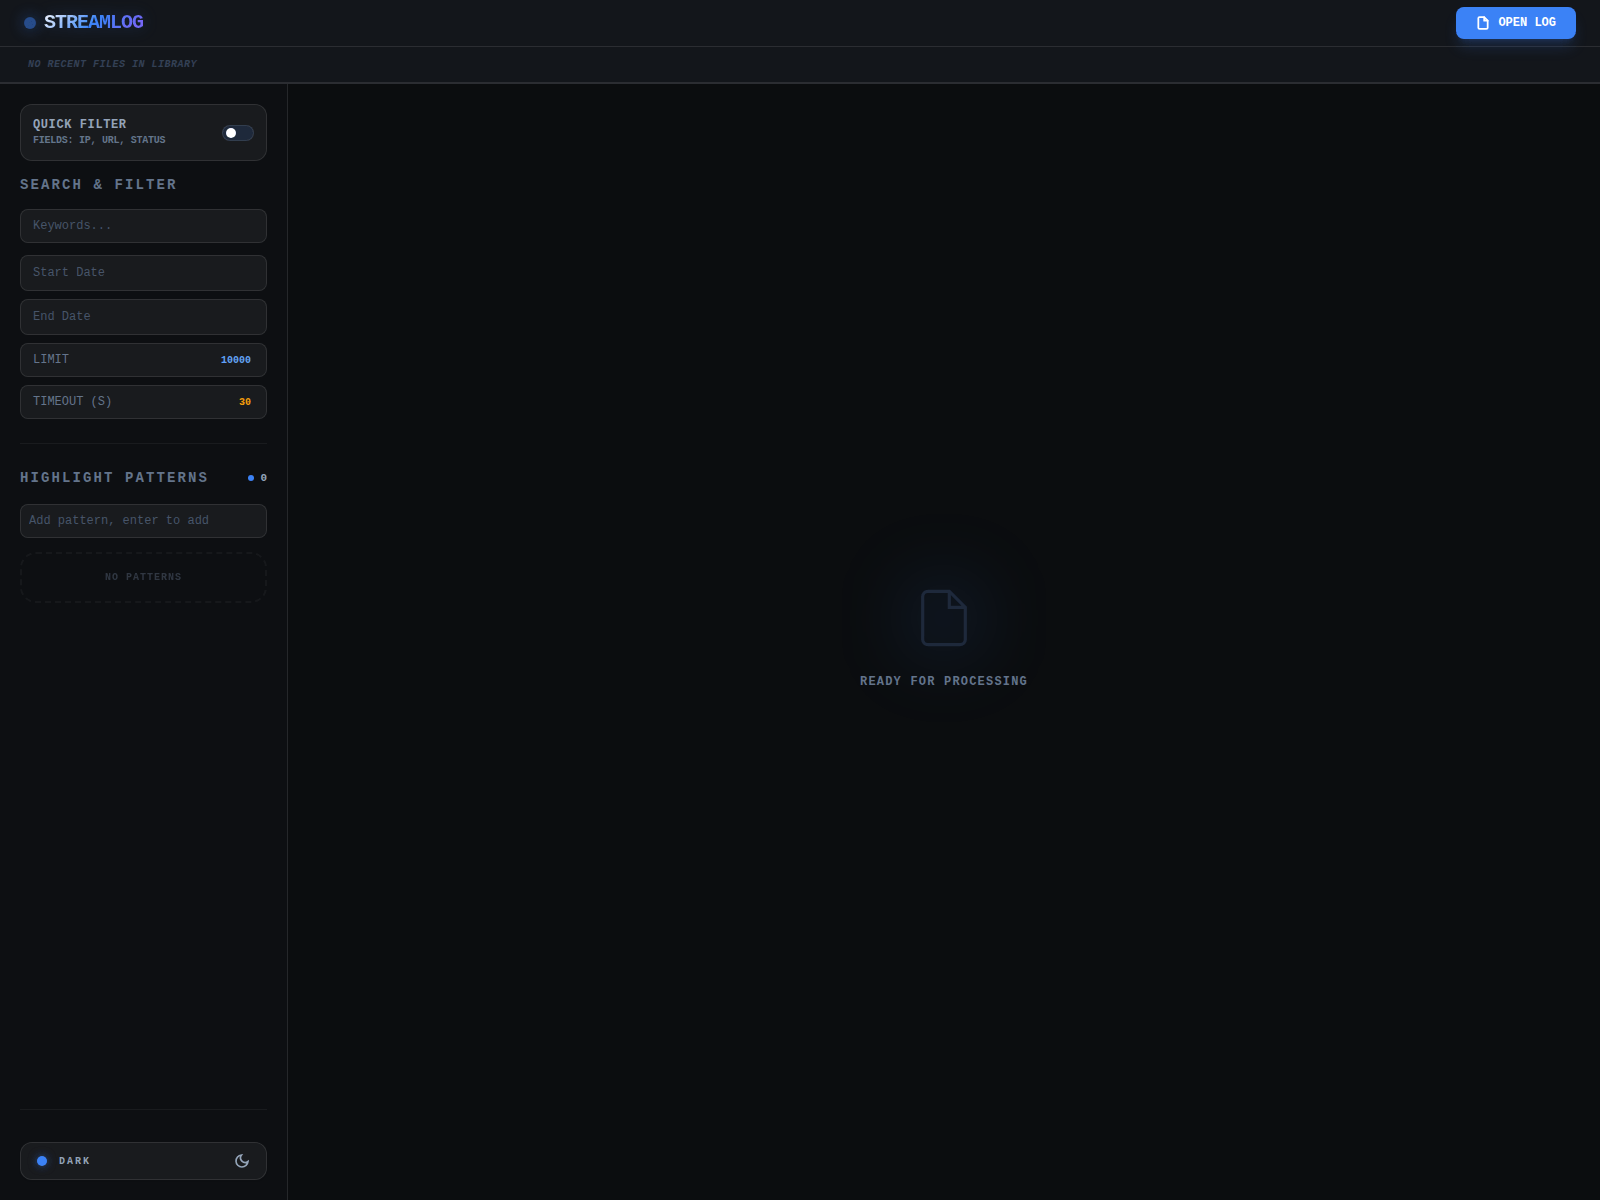Select the TIMEOUT value 30
Image resolution: width=1600 pixels, height=1200 pixels.
click(x=245, y=402)
